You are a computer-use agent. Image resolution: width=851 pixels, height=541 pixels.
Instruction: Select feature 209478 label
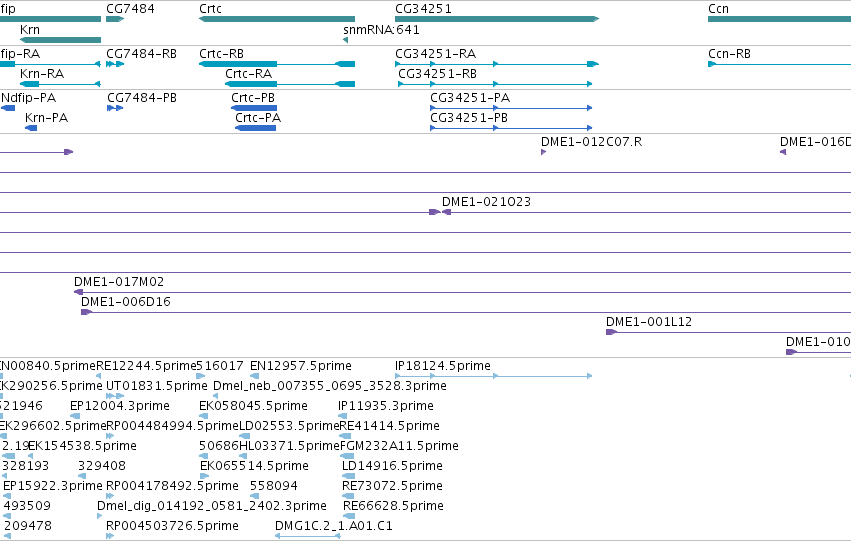click(x=28, y=526)
